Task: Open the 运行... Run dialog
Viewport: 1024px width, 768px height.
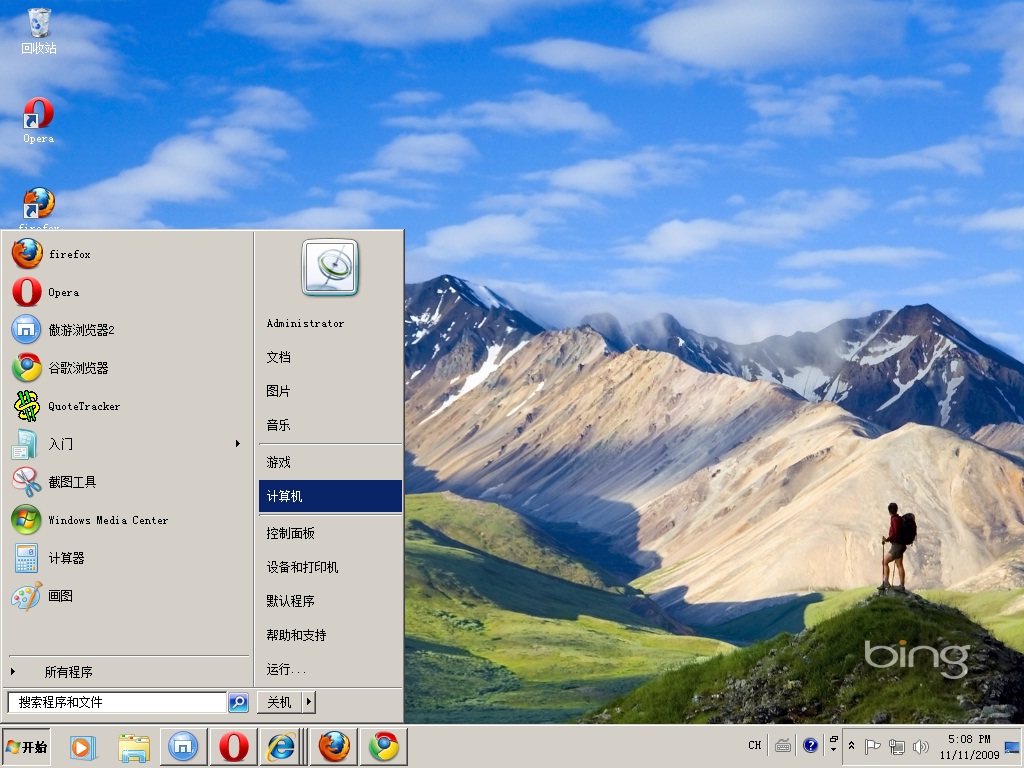Action: point(330,669)
